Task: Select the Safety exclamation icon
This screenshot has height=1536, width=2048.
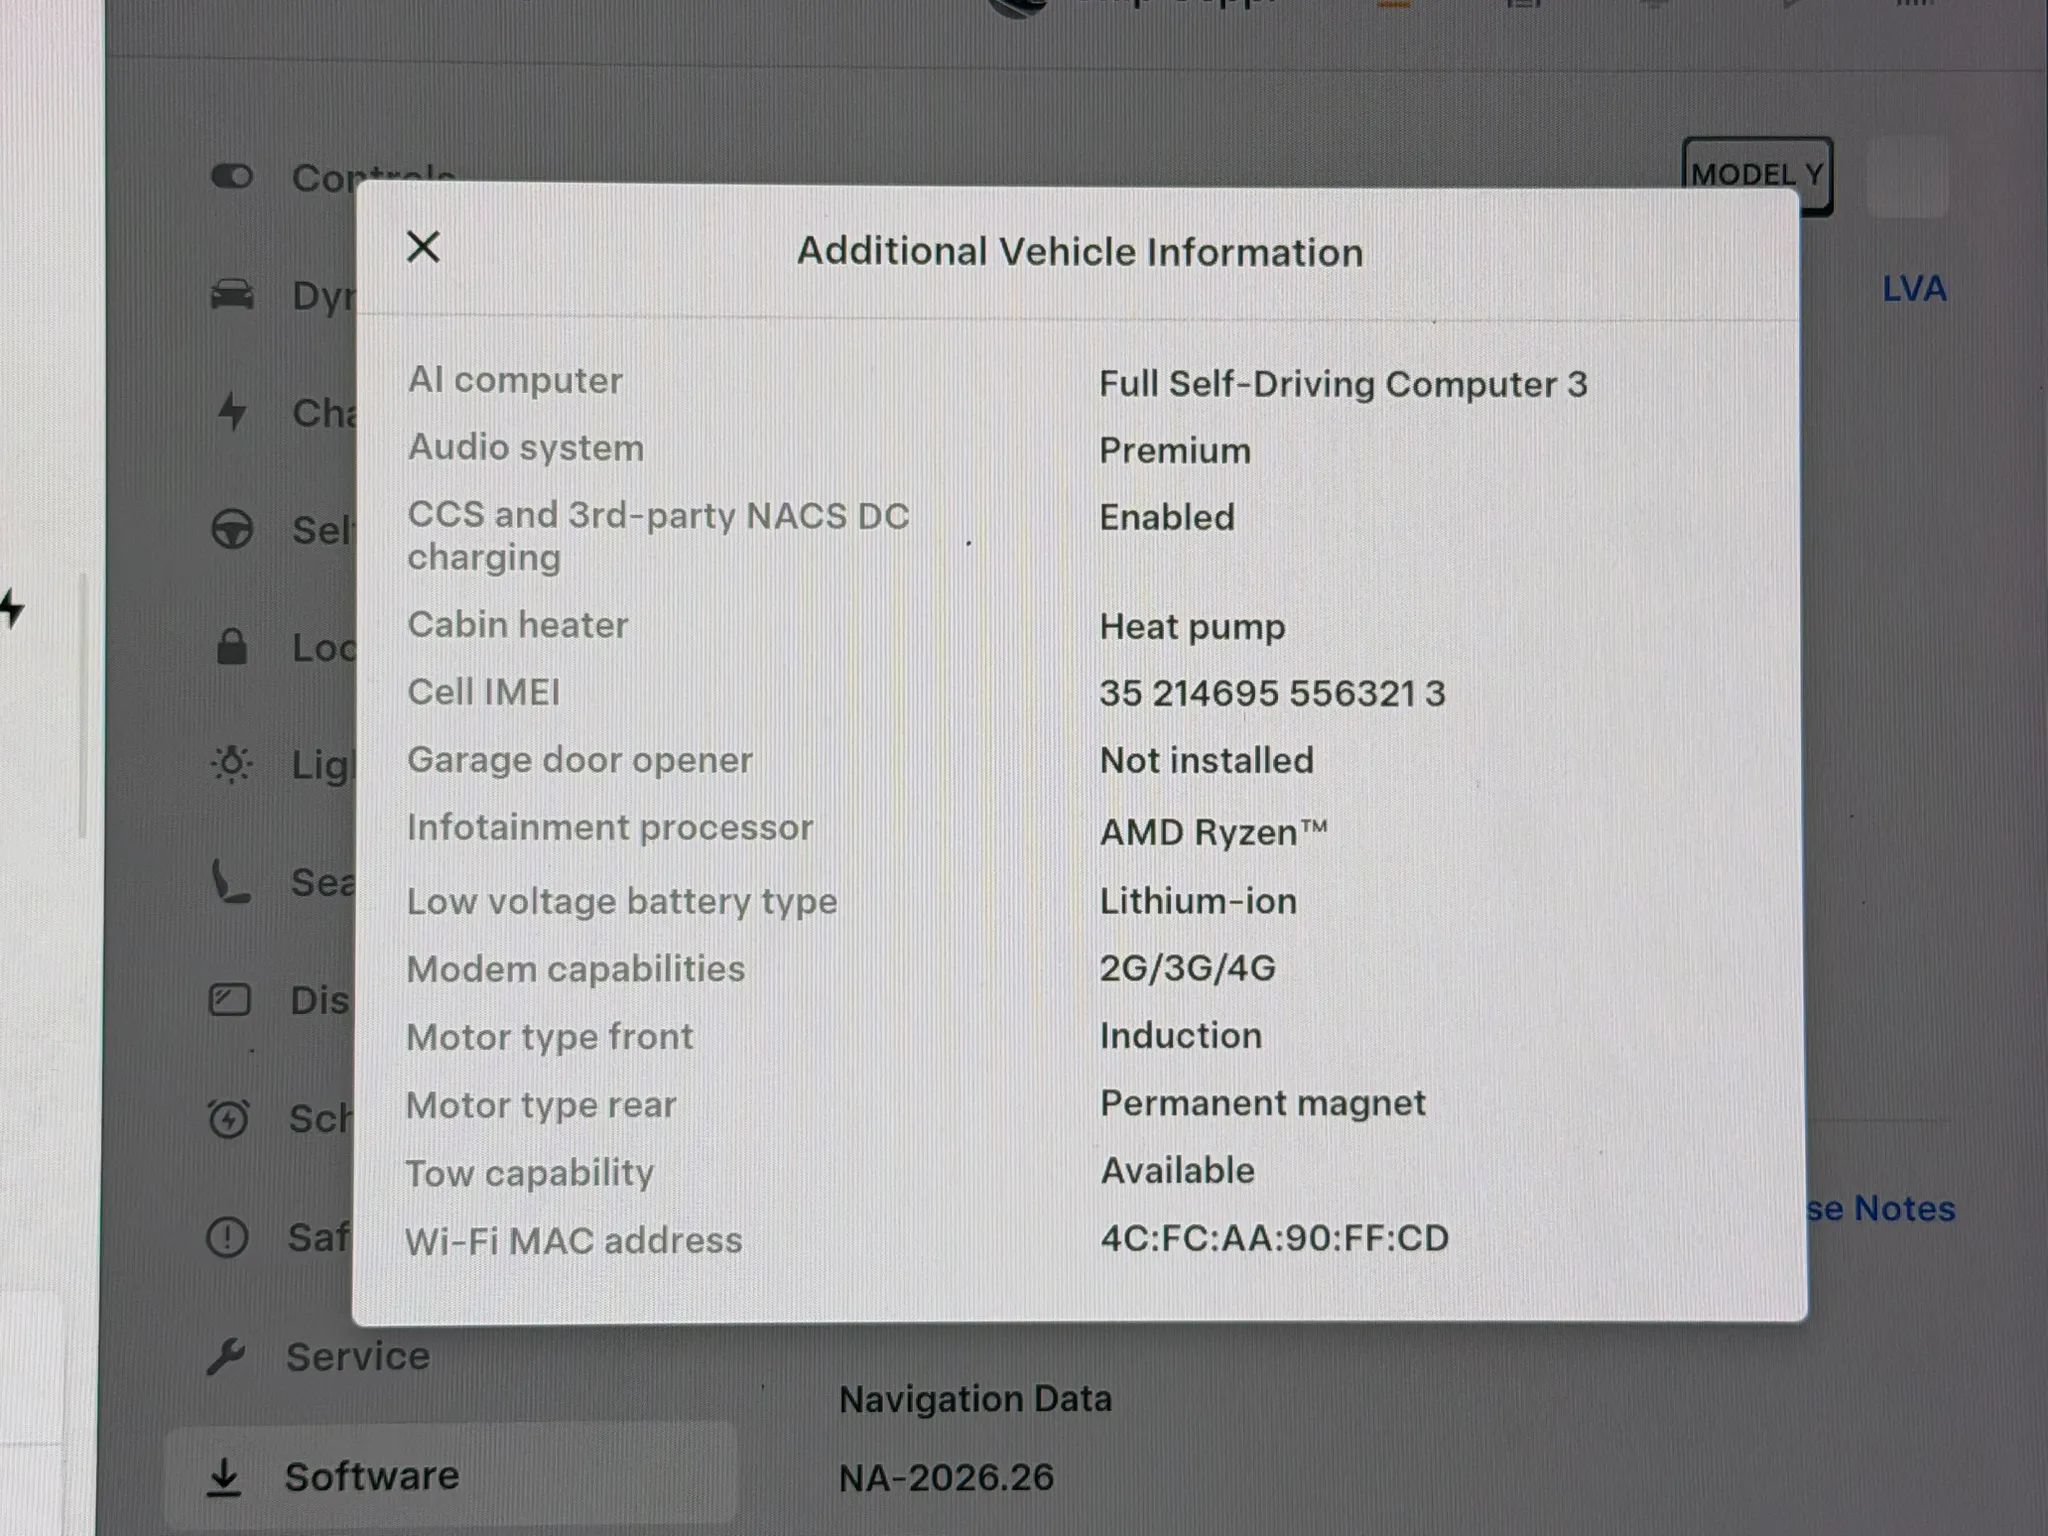Action: 227,1237
